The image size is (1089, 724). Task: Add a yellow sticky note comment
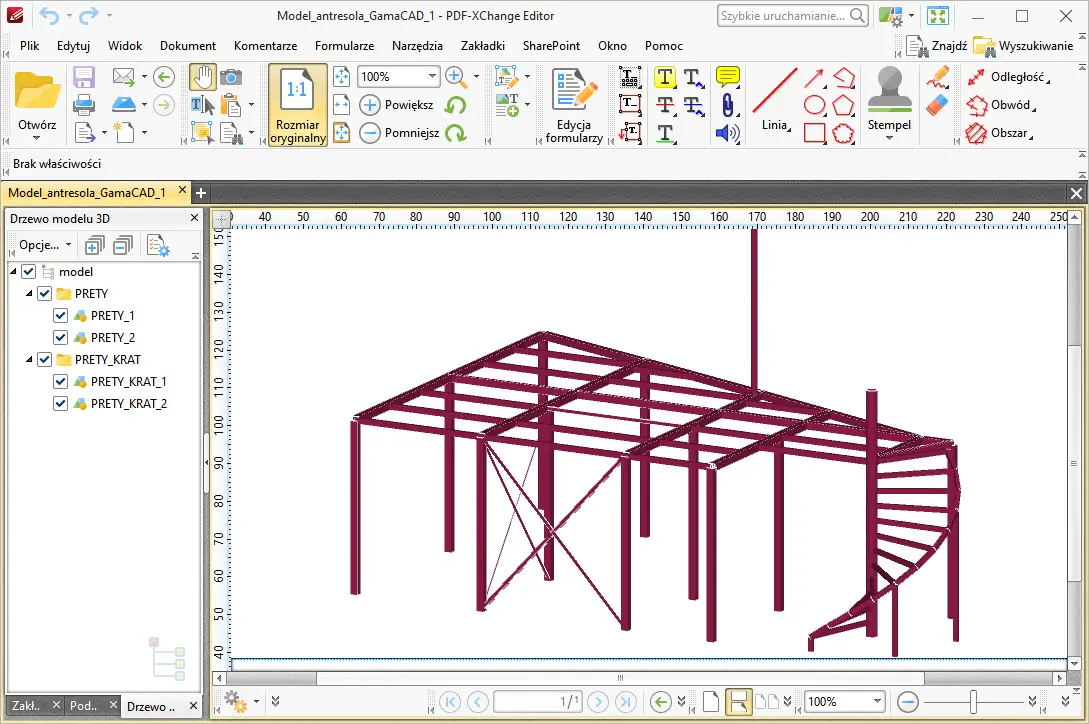tap(727, 77)
